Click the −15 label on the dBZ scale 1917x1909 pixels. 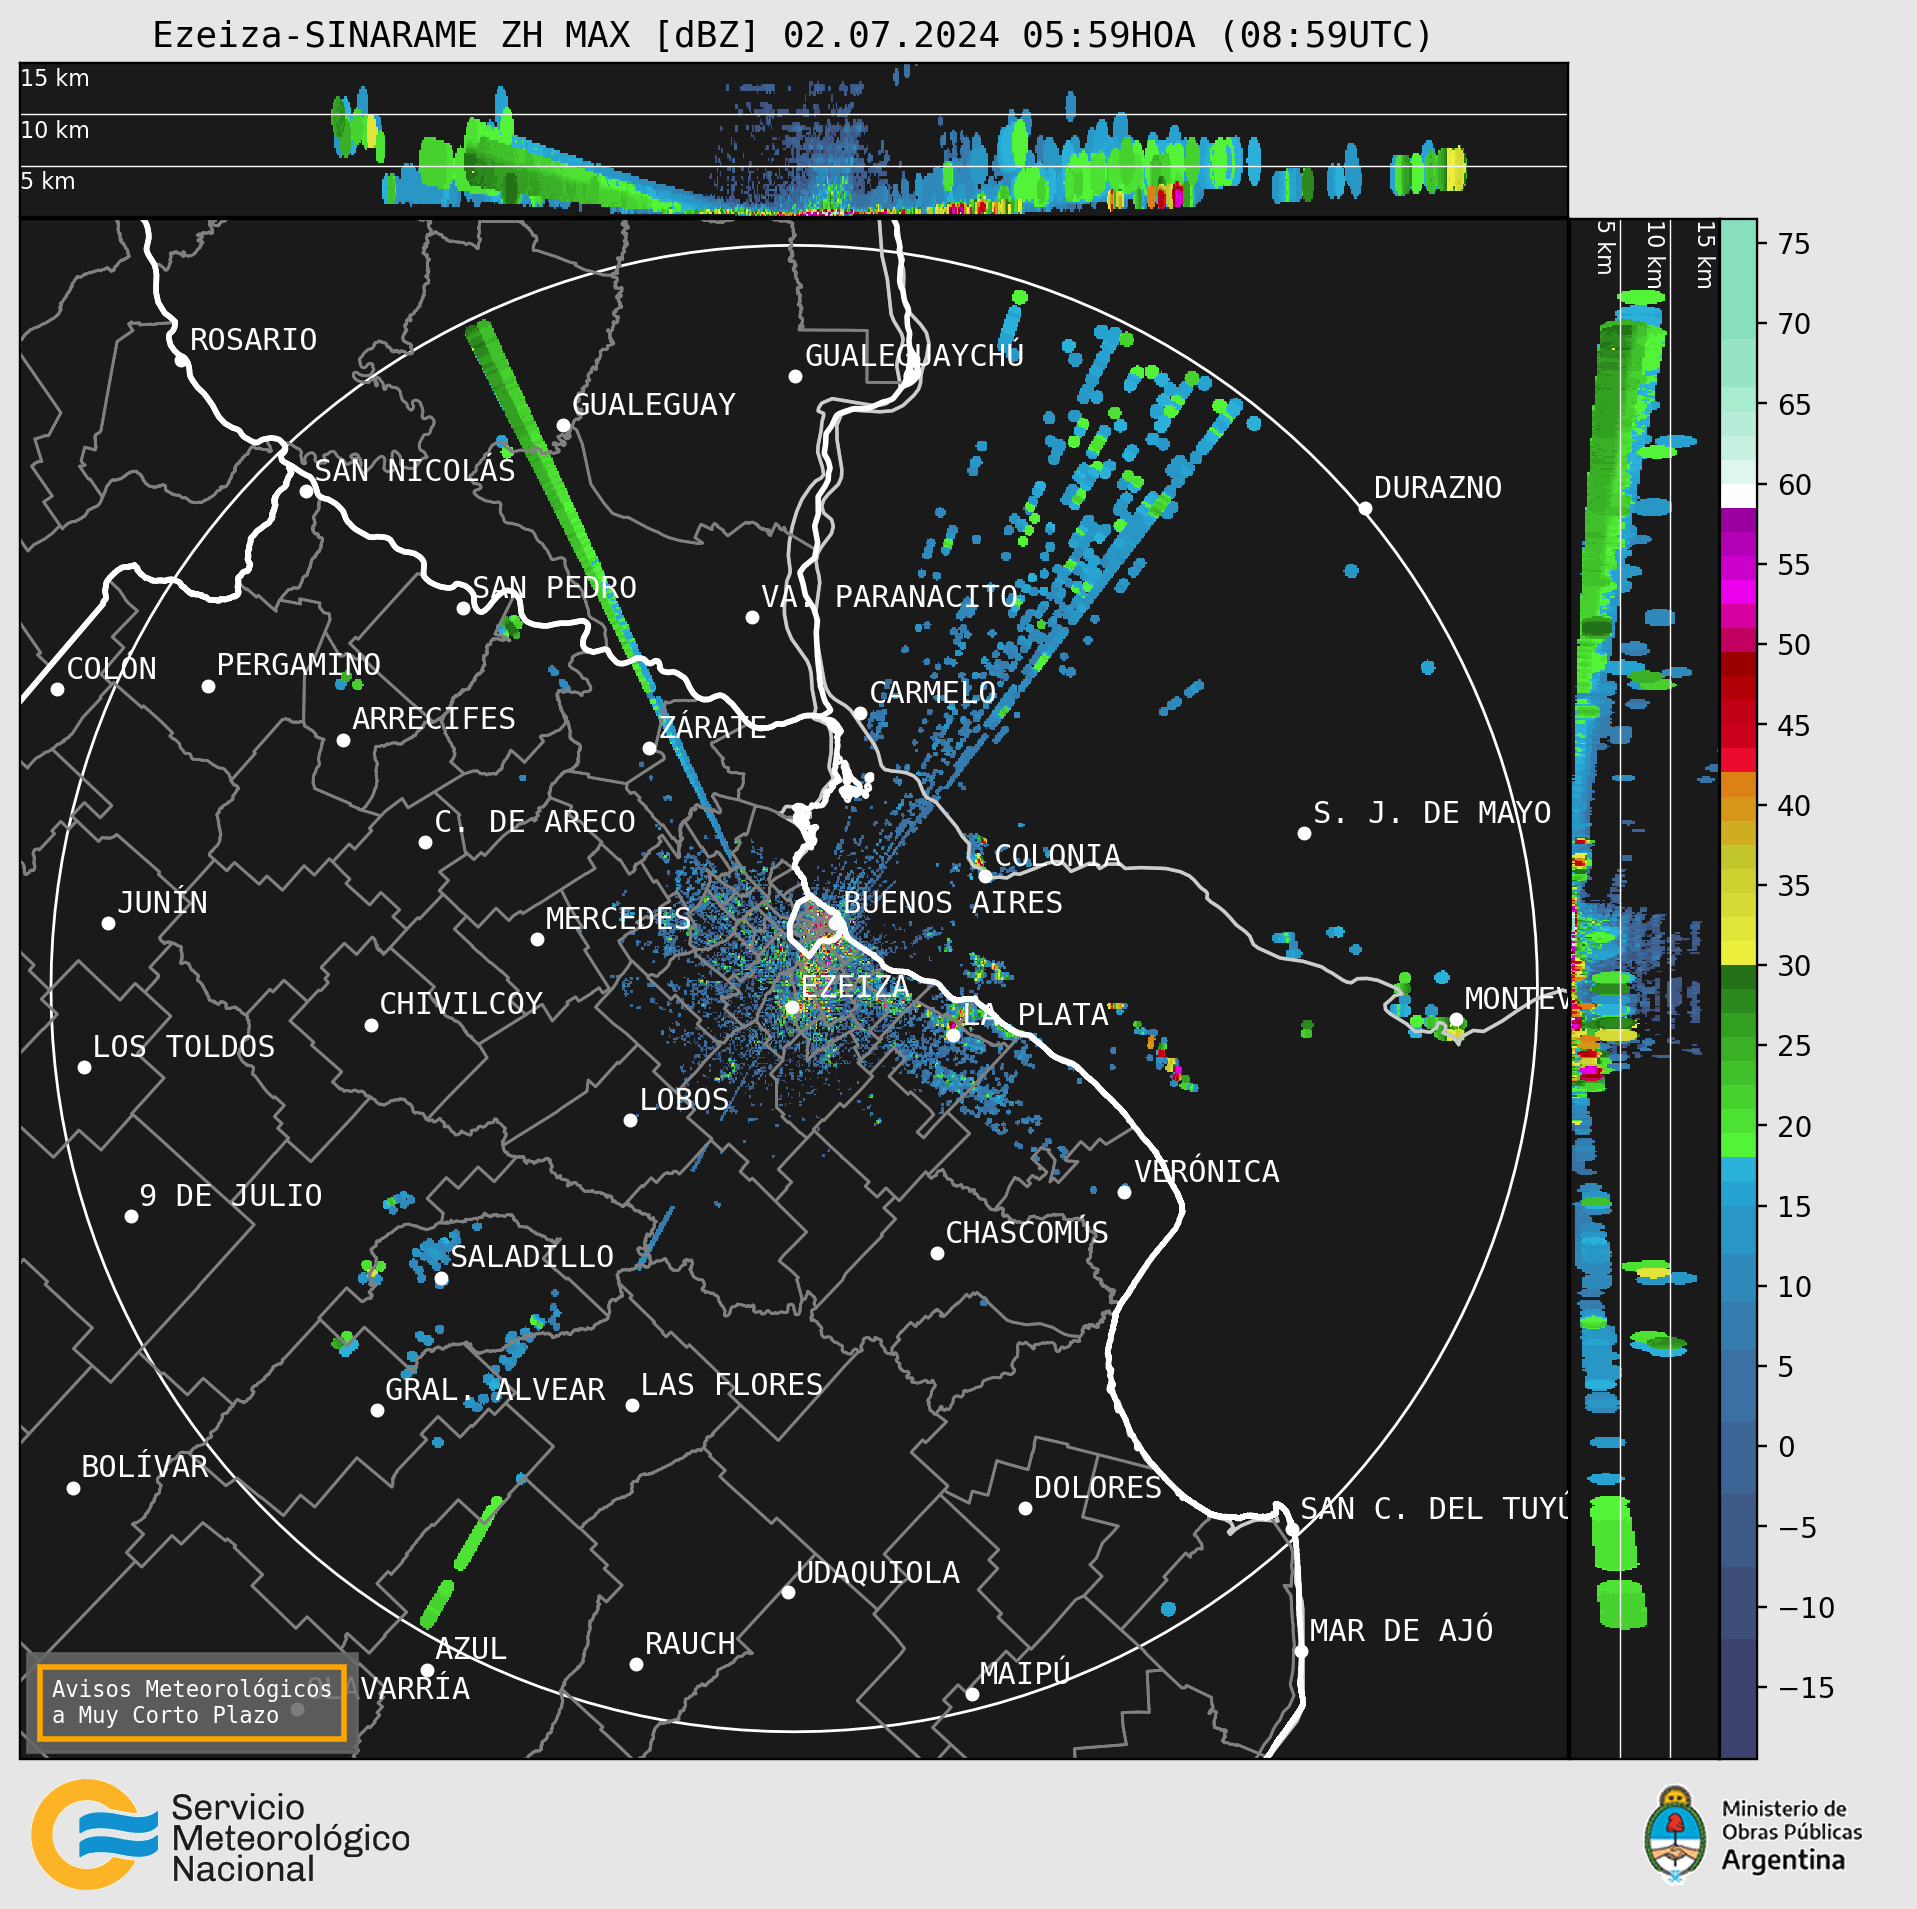pyautogui.click(x=1806, y=1688)
